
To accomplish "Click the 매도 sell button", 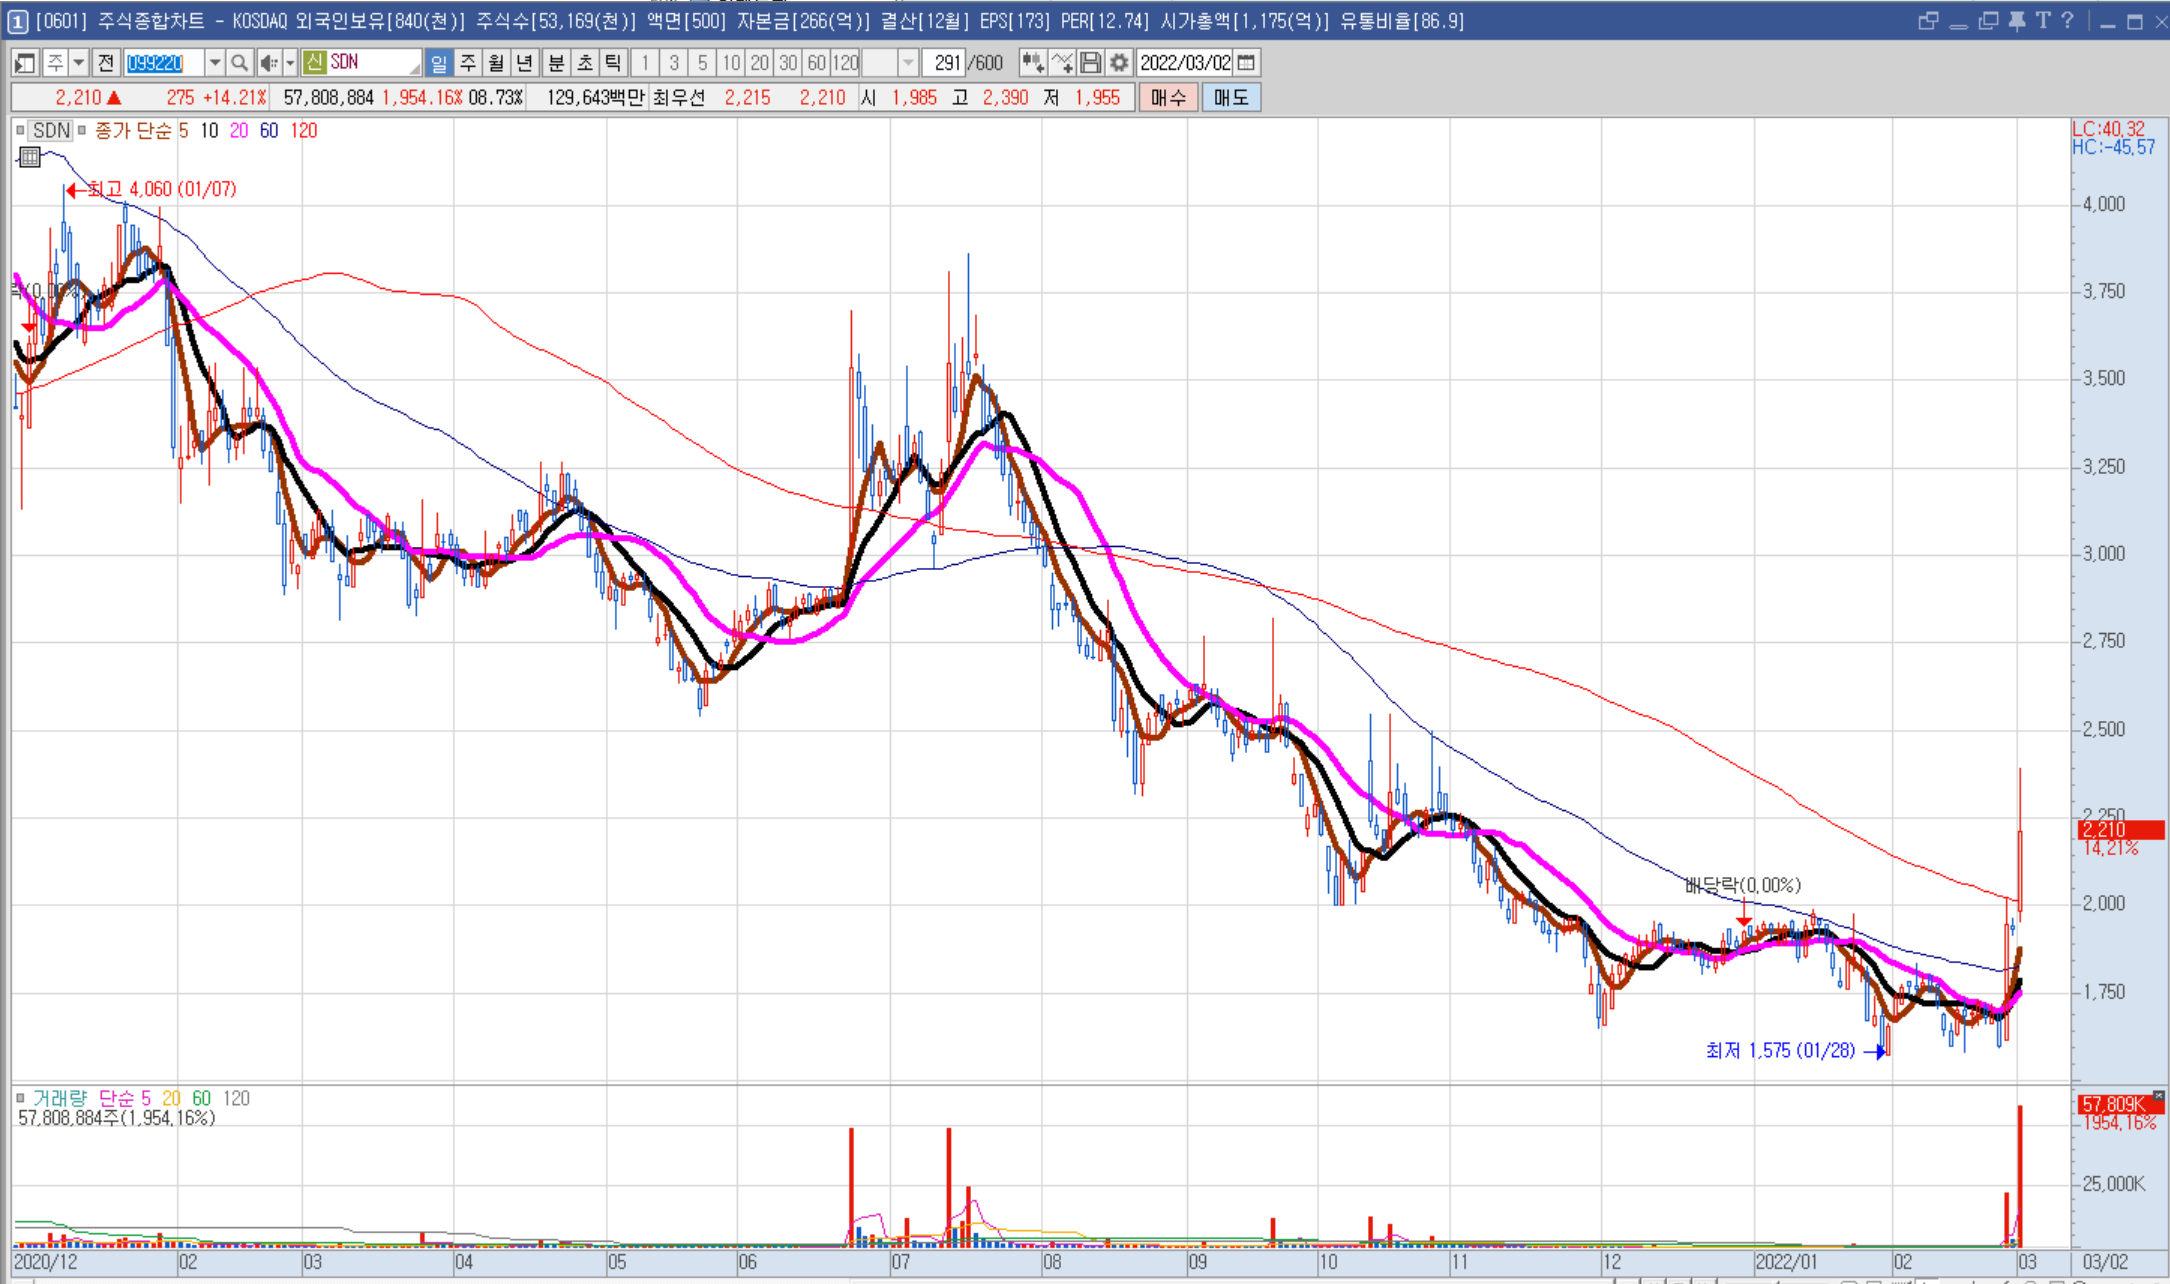I will click(x=1231, y=97).
